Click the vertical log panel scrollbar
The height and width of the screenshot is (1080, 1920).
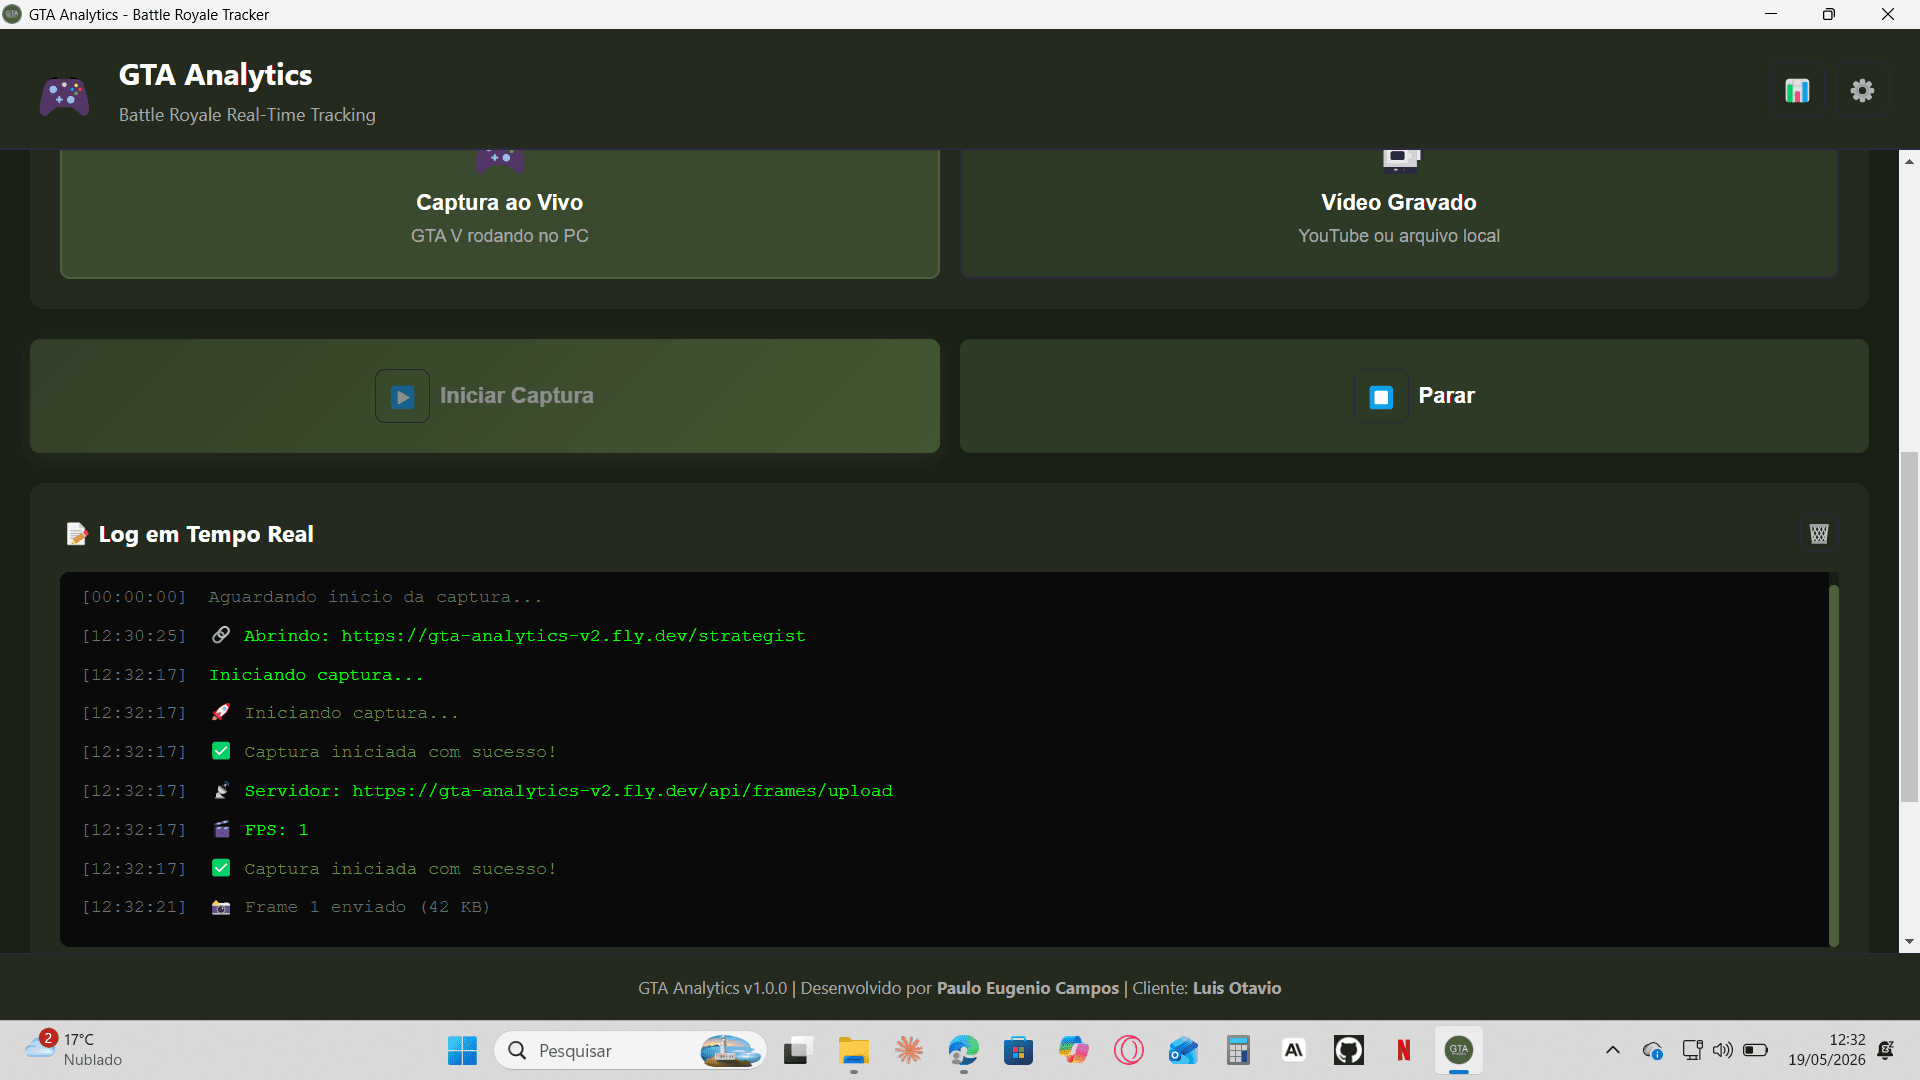tap(1834, 765)
